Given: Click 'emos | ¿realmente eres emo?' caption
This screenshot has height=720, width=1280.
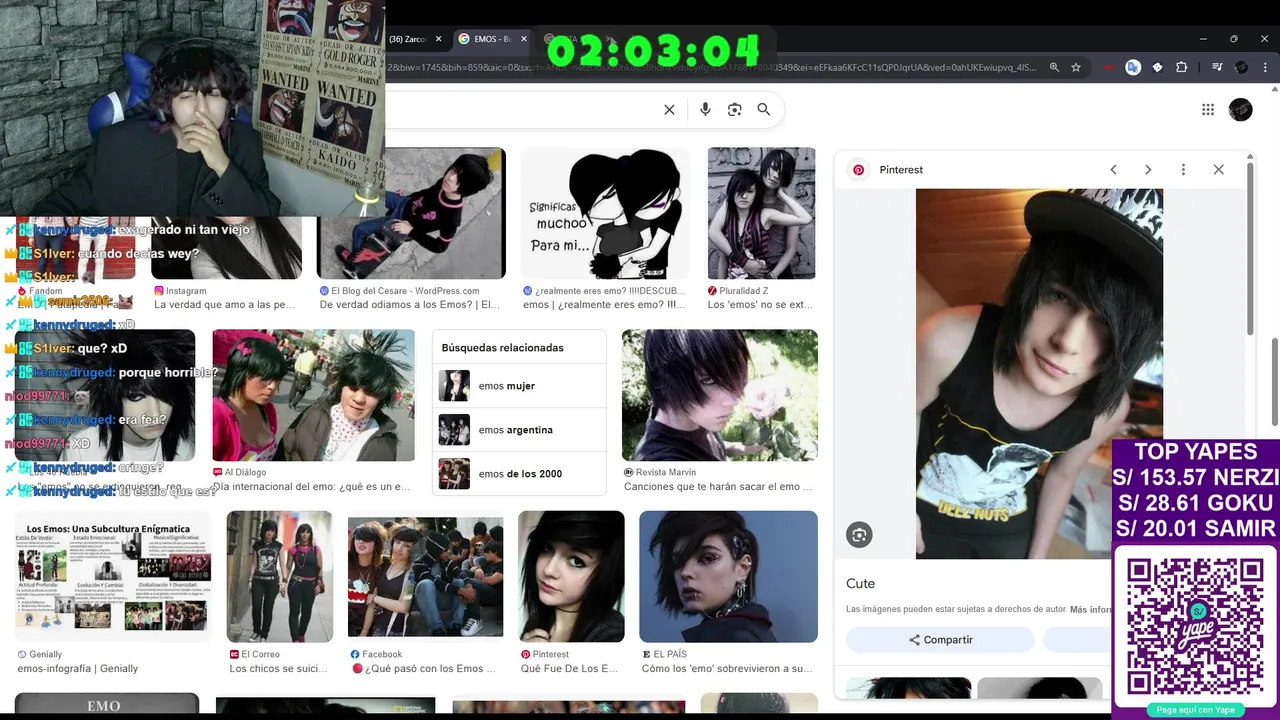Looking at the screenshot, I should (x=603, y=305).
